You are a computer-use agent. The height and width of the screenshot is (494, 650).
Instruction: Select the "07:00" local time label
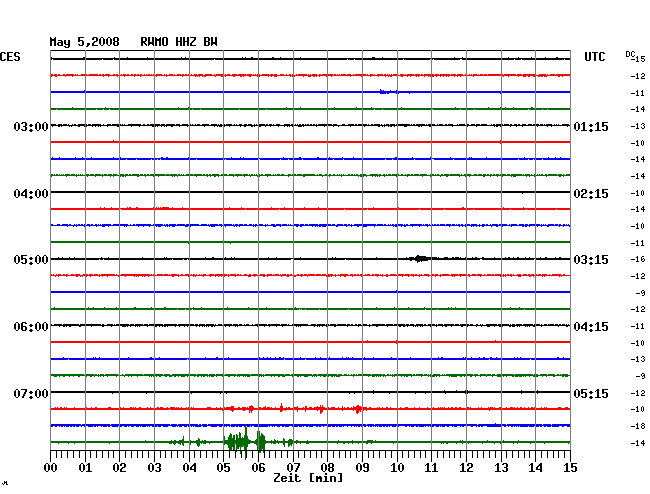[x=31, y=393]
